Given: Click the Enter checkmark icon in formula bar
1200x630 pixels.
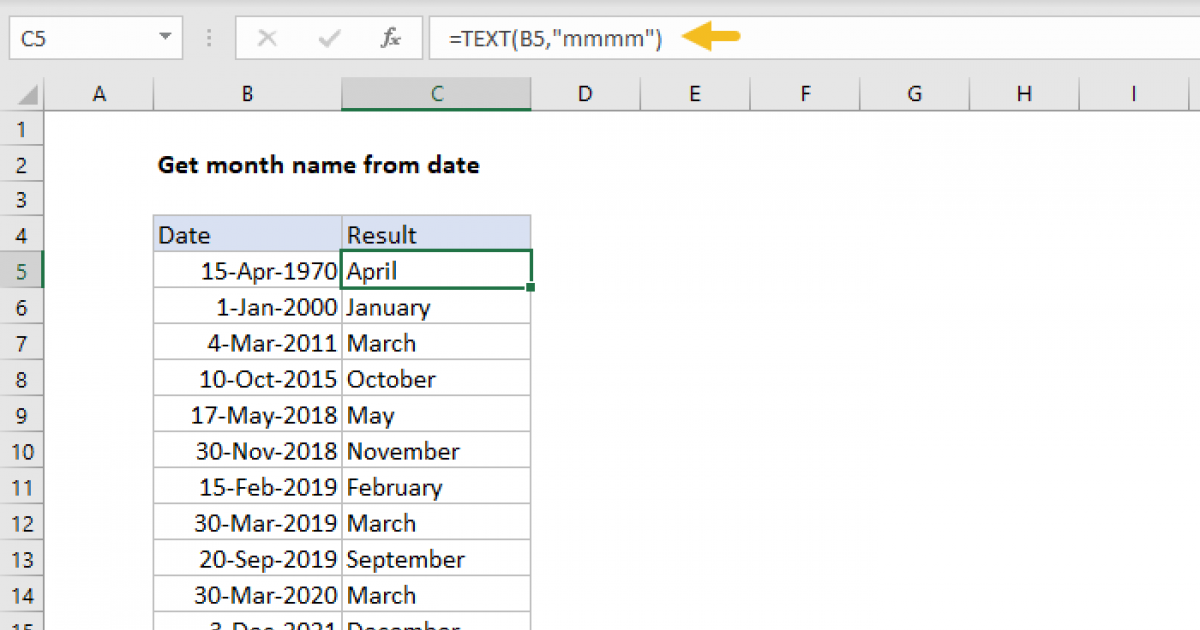Looking at the screenshot, I should click(329, 39).
